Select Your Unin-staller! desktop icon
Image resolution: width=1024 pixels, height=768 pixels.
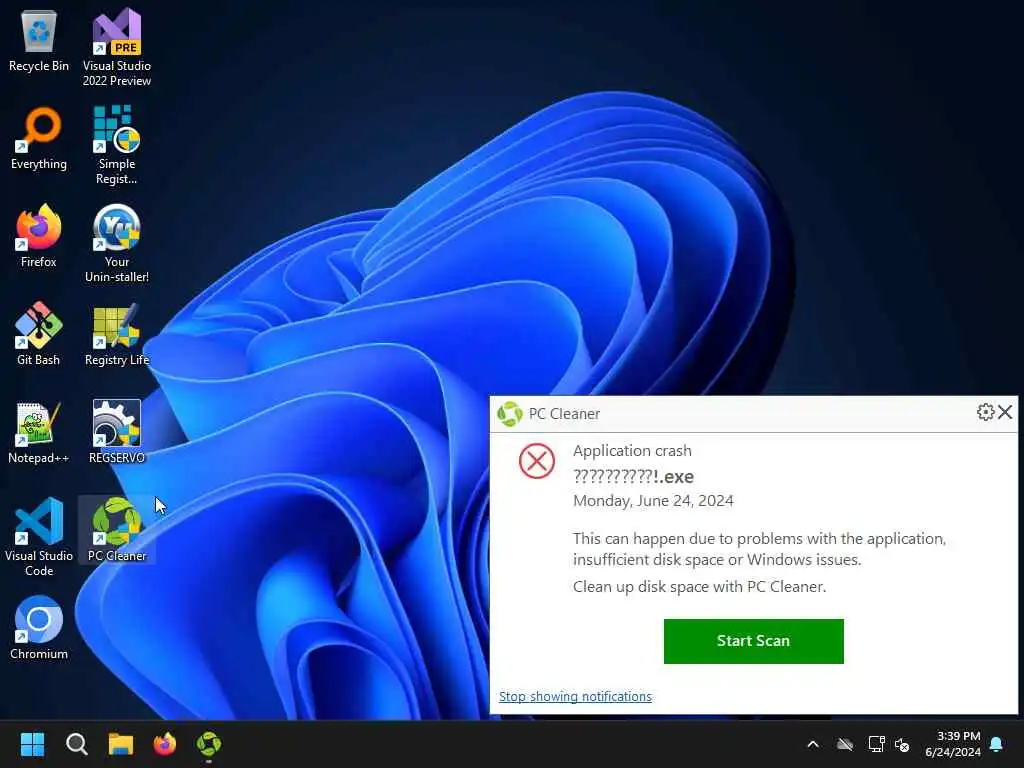[x=117, y=244]
